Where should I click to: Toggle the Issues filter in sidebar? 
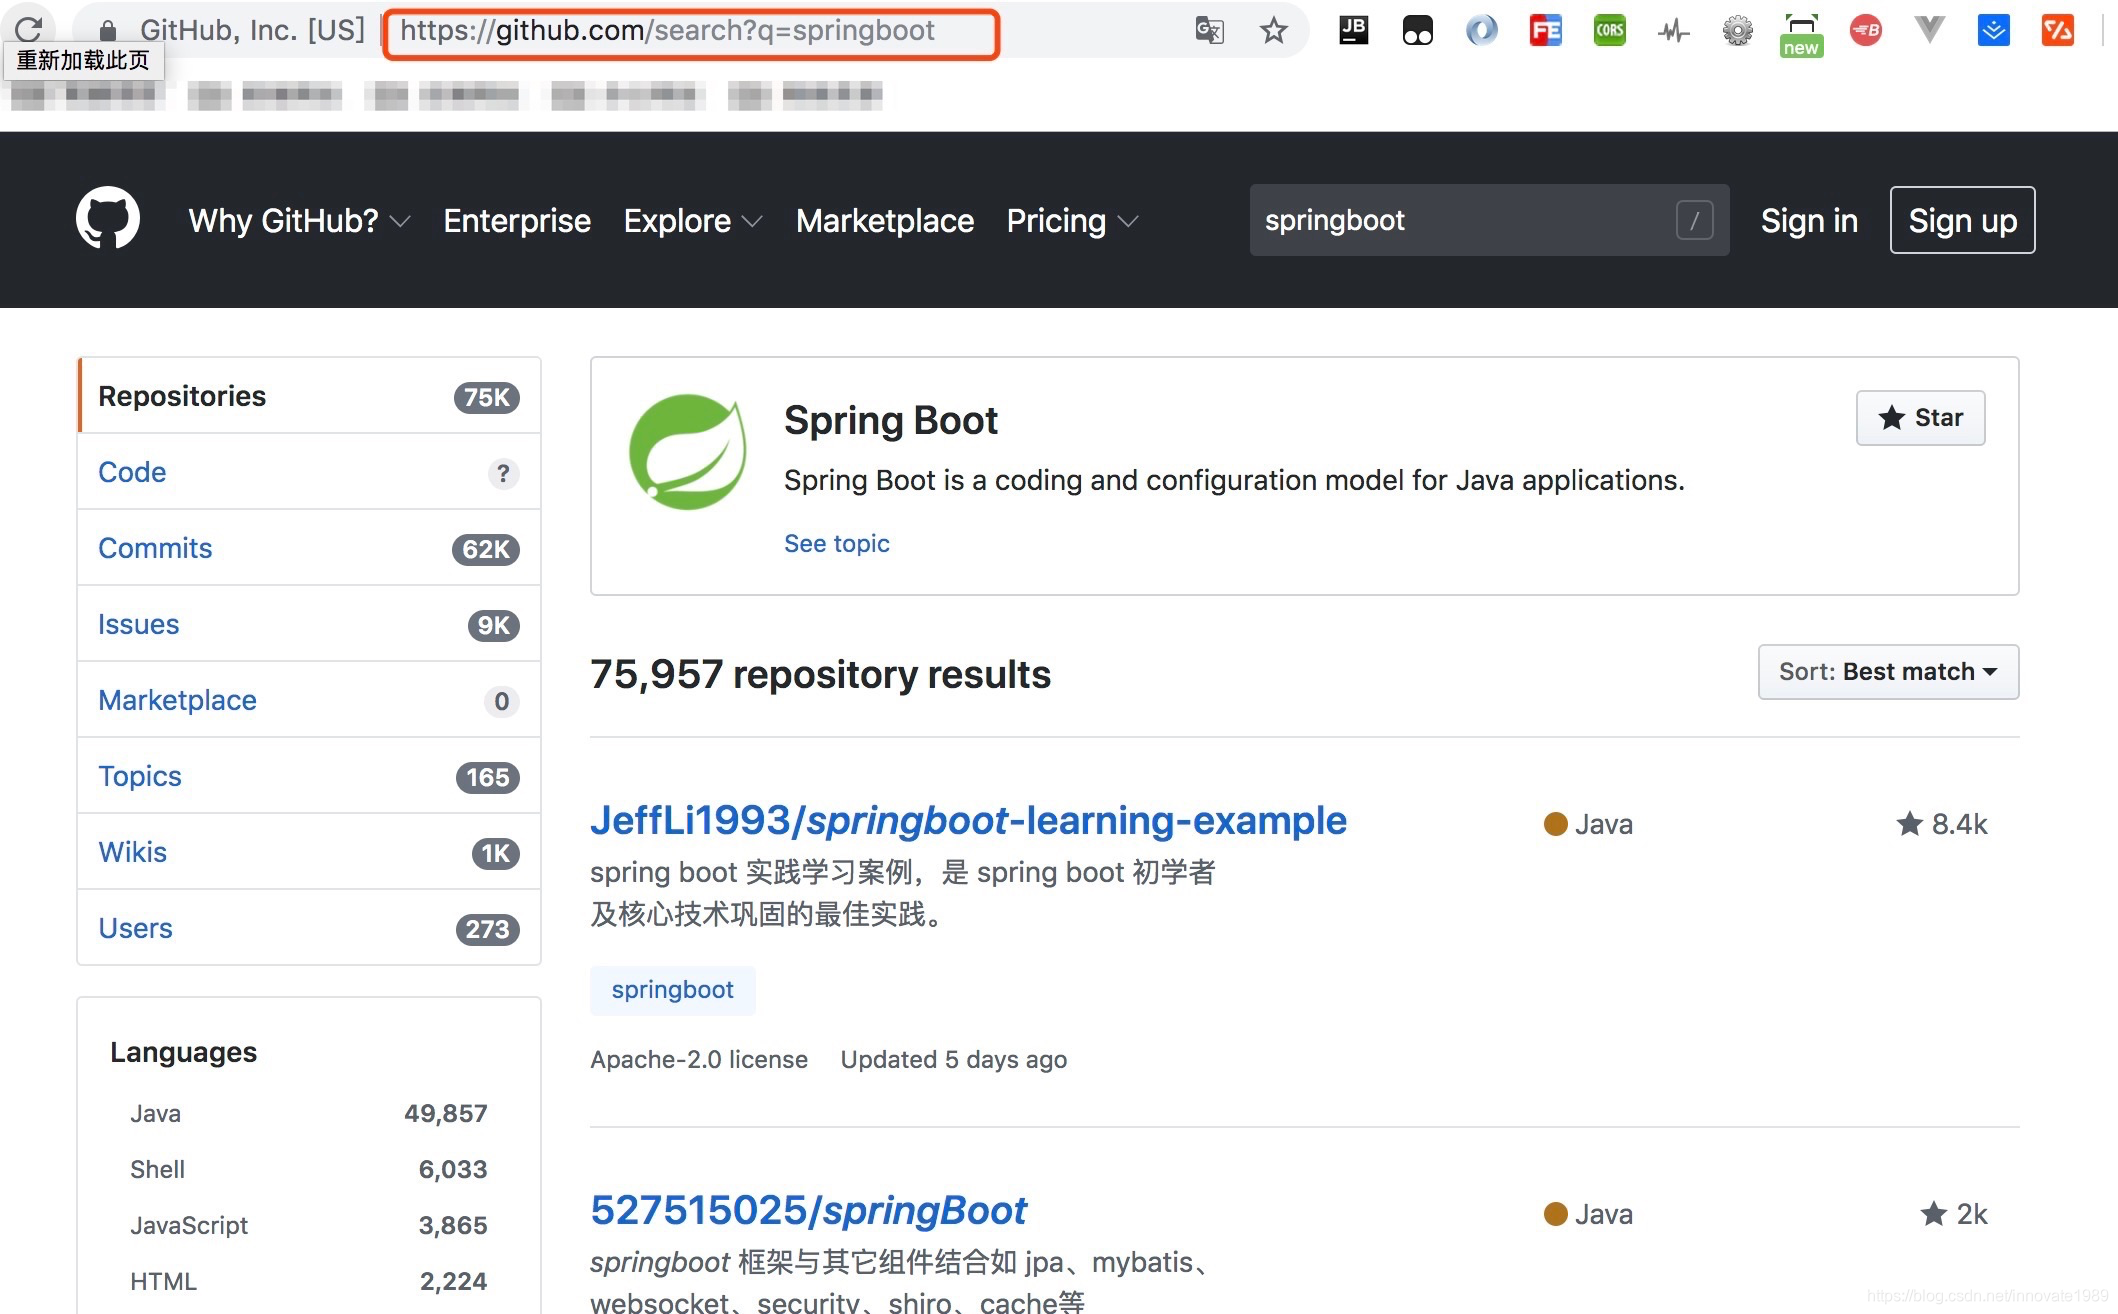click(x=138, y=622)
